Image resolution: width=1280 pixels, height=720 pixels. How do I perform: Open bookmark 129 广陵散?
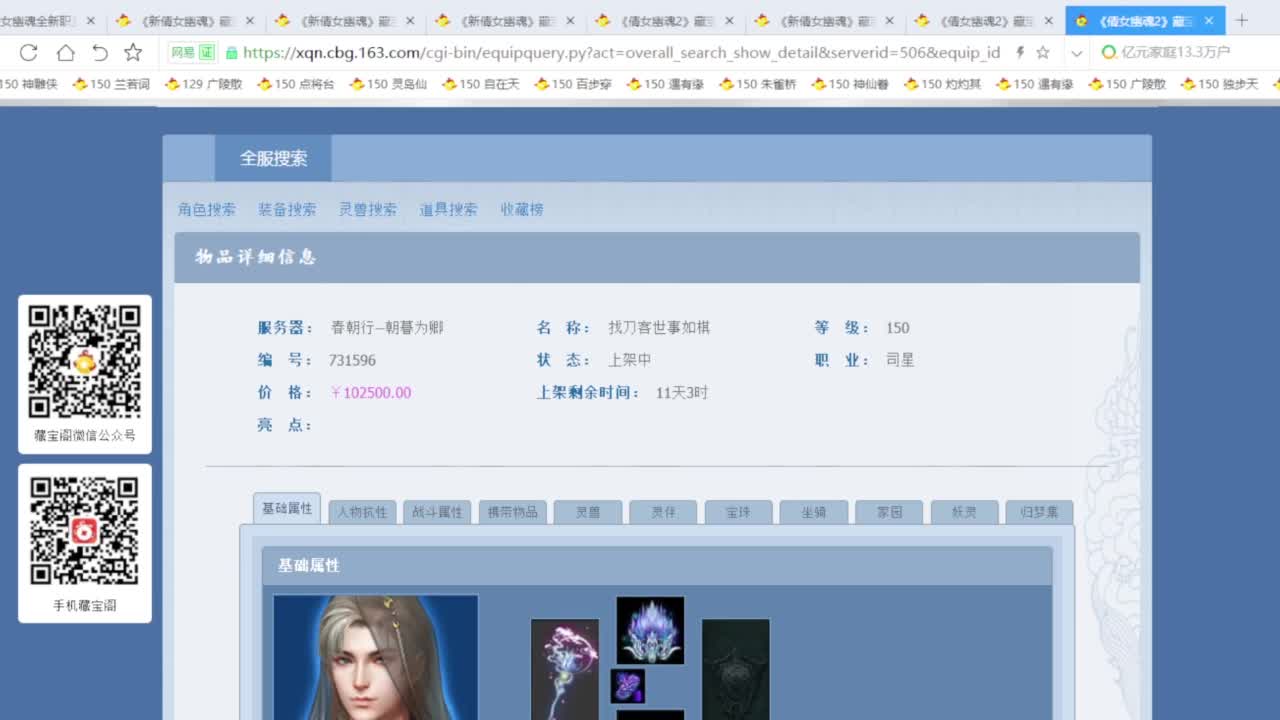203,85
